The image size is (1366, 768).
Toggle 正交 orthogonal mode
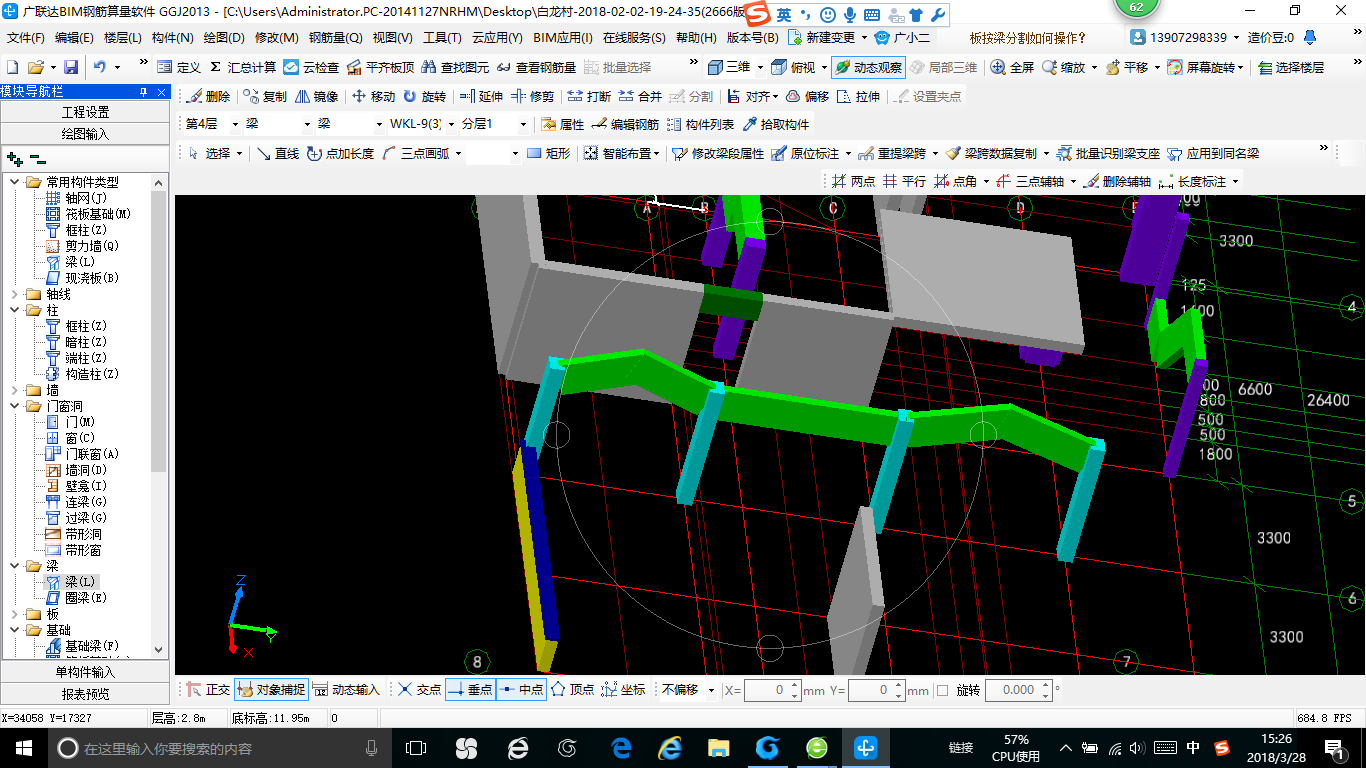(x=208, y=689)
